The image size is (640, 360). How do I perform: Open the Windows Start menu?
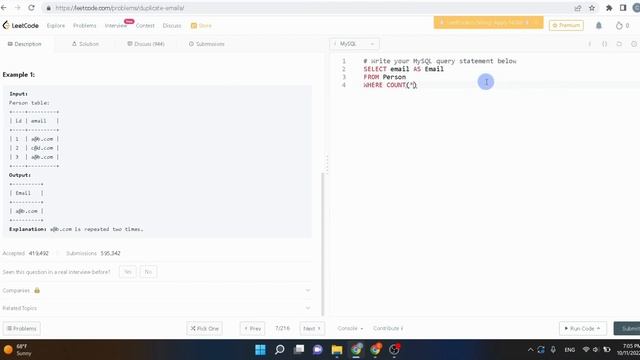click(260, 350)
